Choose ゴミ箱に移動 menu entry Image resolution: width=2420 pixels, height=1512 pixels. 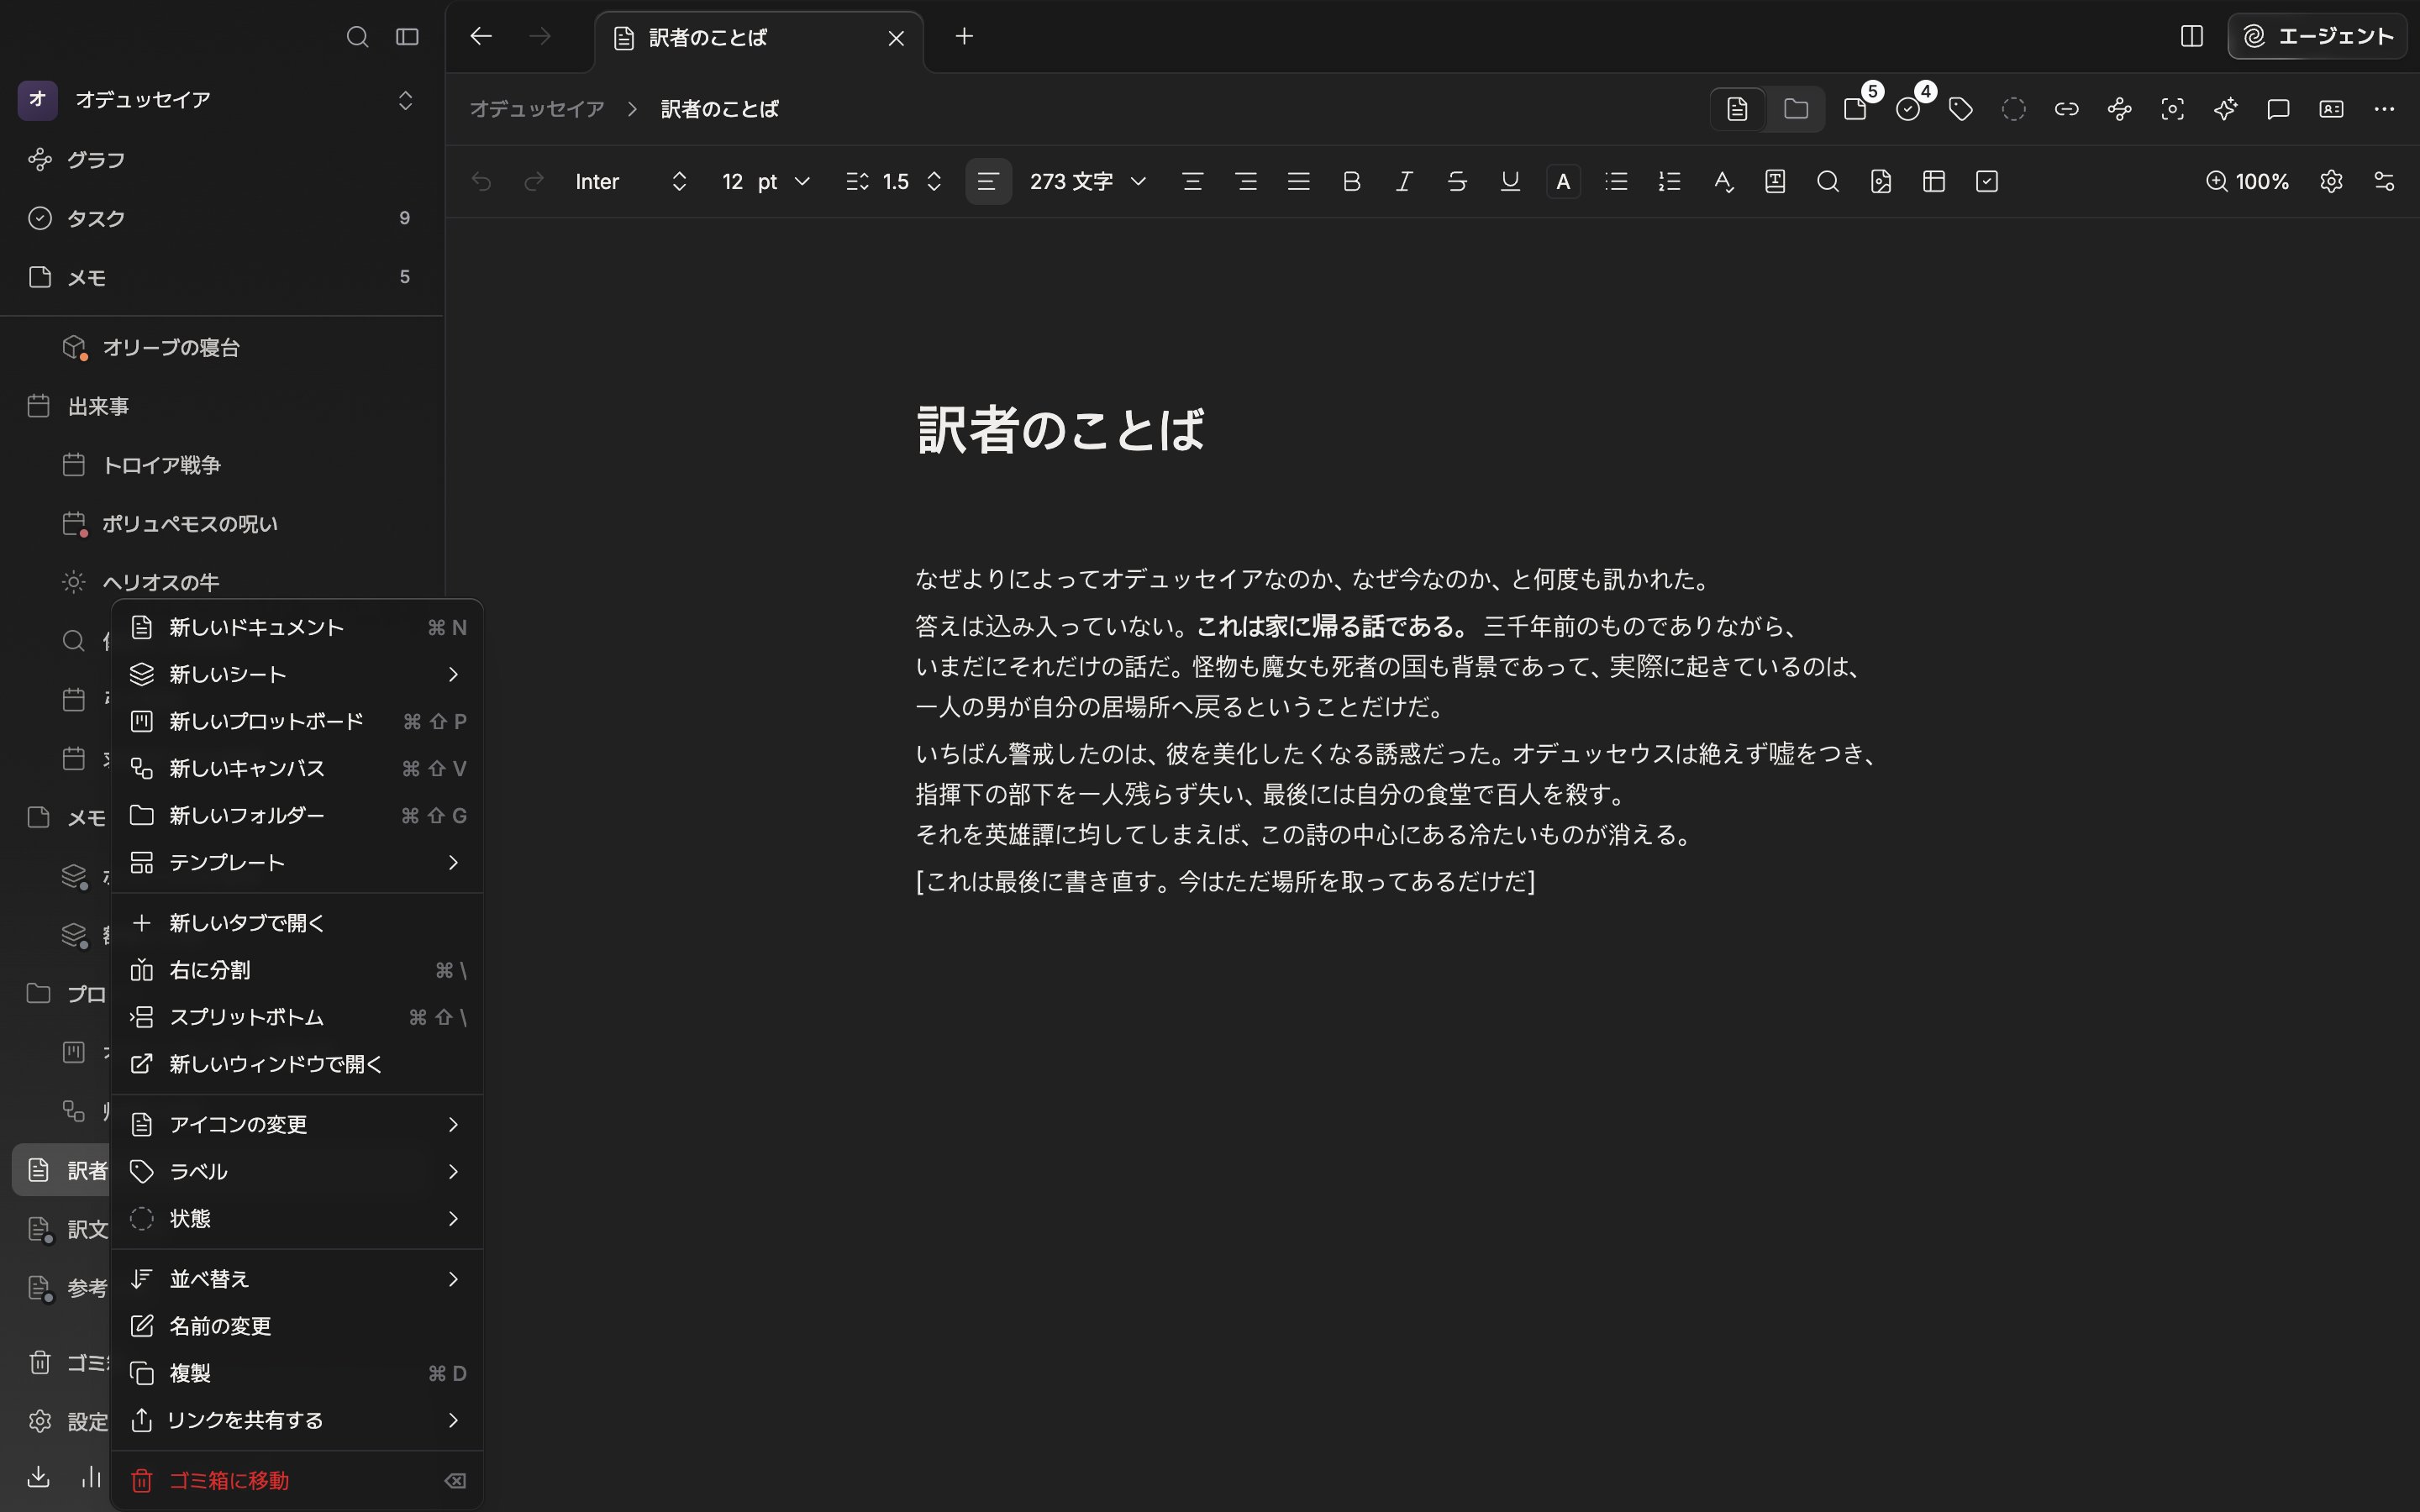(x=297, y=1481)
